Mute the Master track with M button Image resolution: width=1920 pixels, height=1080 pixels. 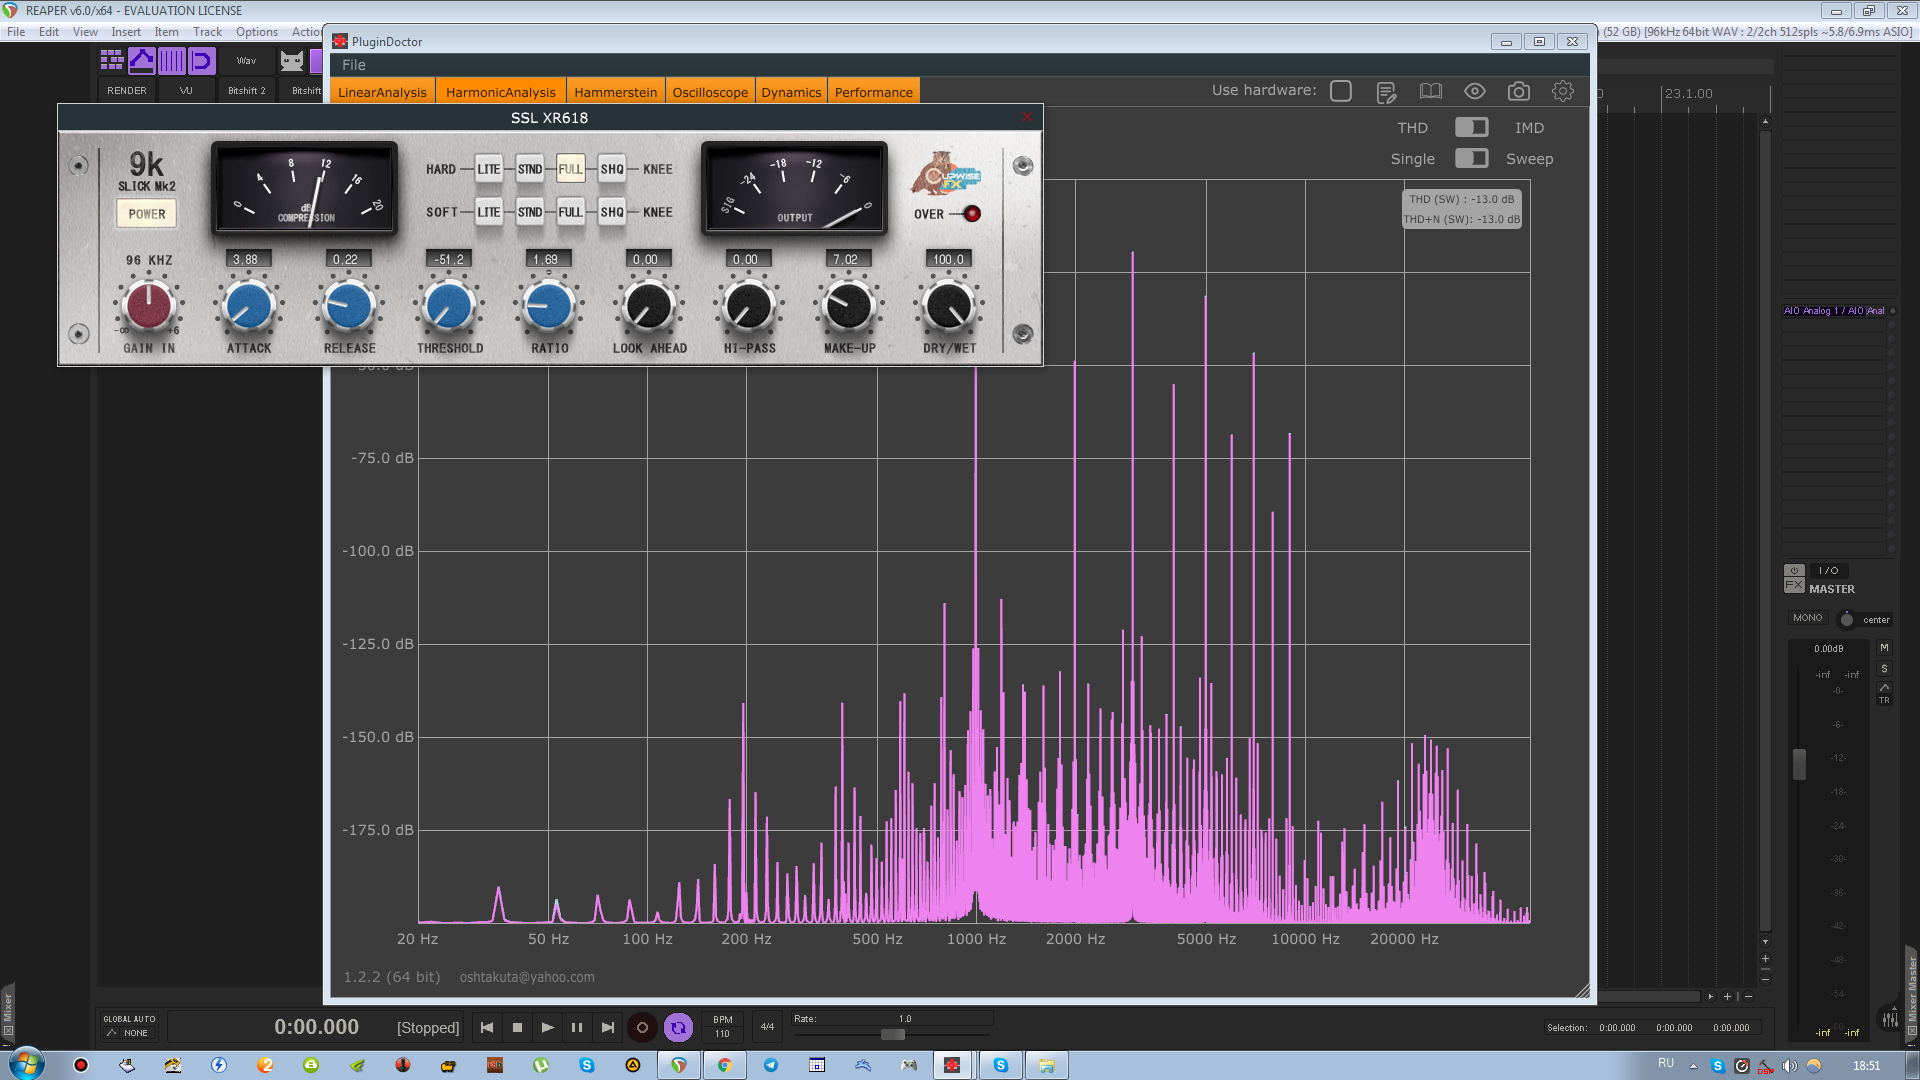1885,648
